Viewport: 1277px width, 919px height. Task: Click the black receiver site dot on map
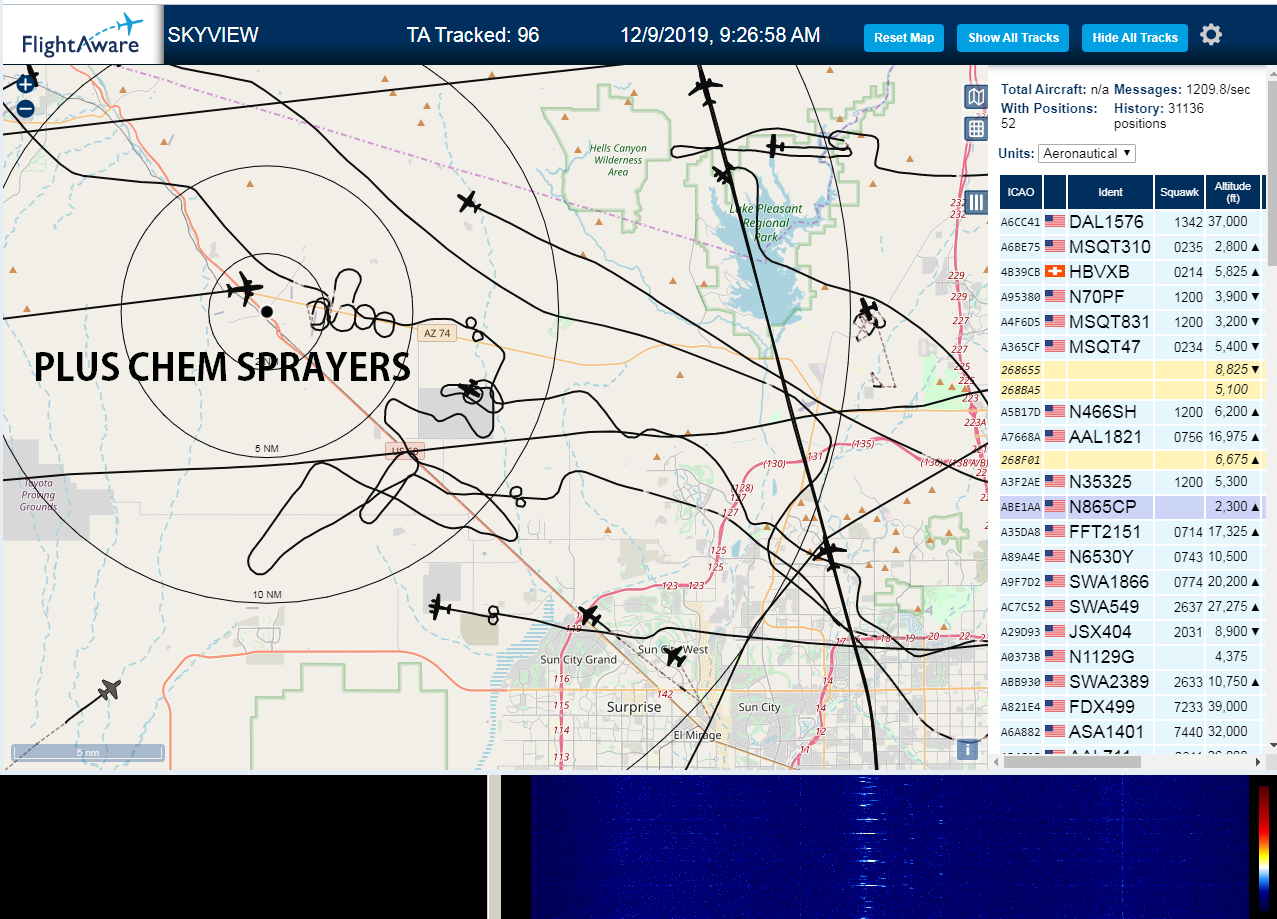pyautogui.click(x=267, y=312)
